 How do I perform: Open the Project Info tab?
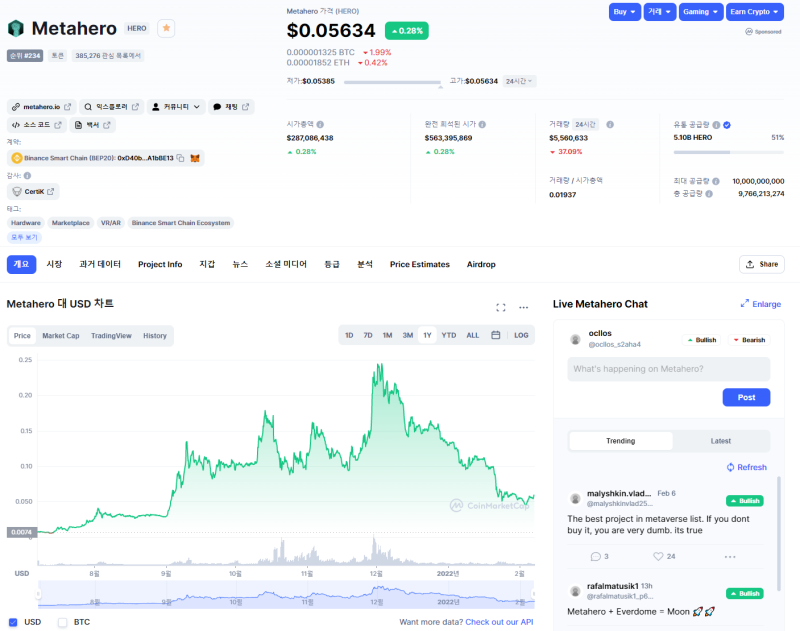pyautogui.click(x=160, y=264)
